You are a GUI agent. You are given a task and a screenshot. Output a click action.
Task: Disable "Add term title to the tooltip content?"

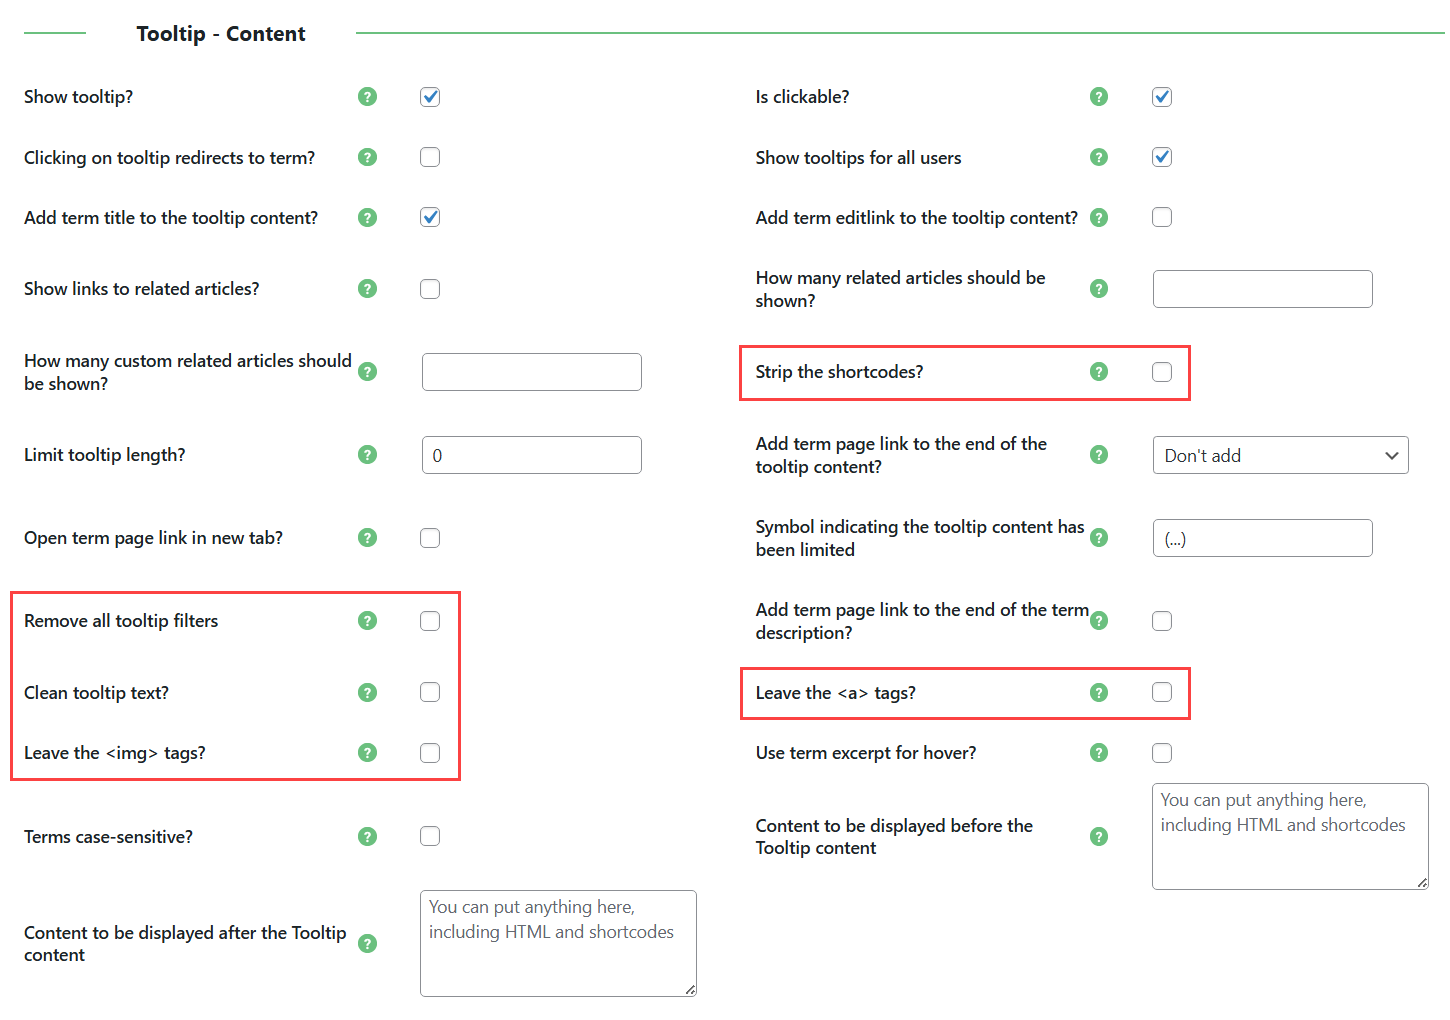(x=430, y=217)
